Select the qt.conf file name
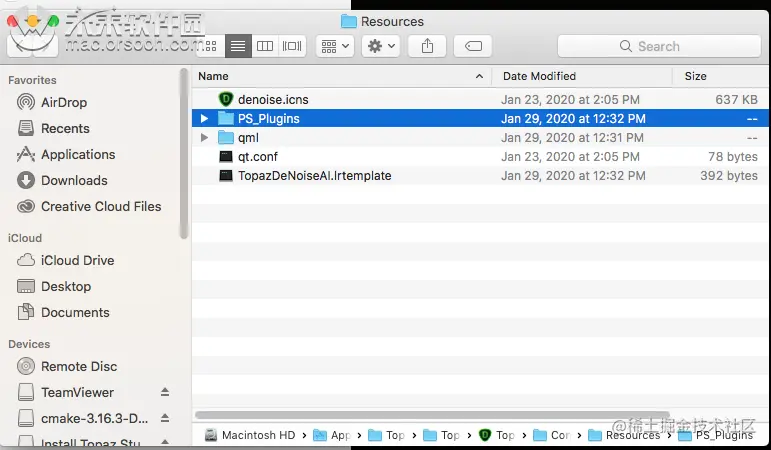771x450 pixels. 258,156
